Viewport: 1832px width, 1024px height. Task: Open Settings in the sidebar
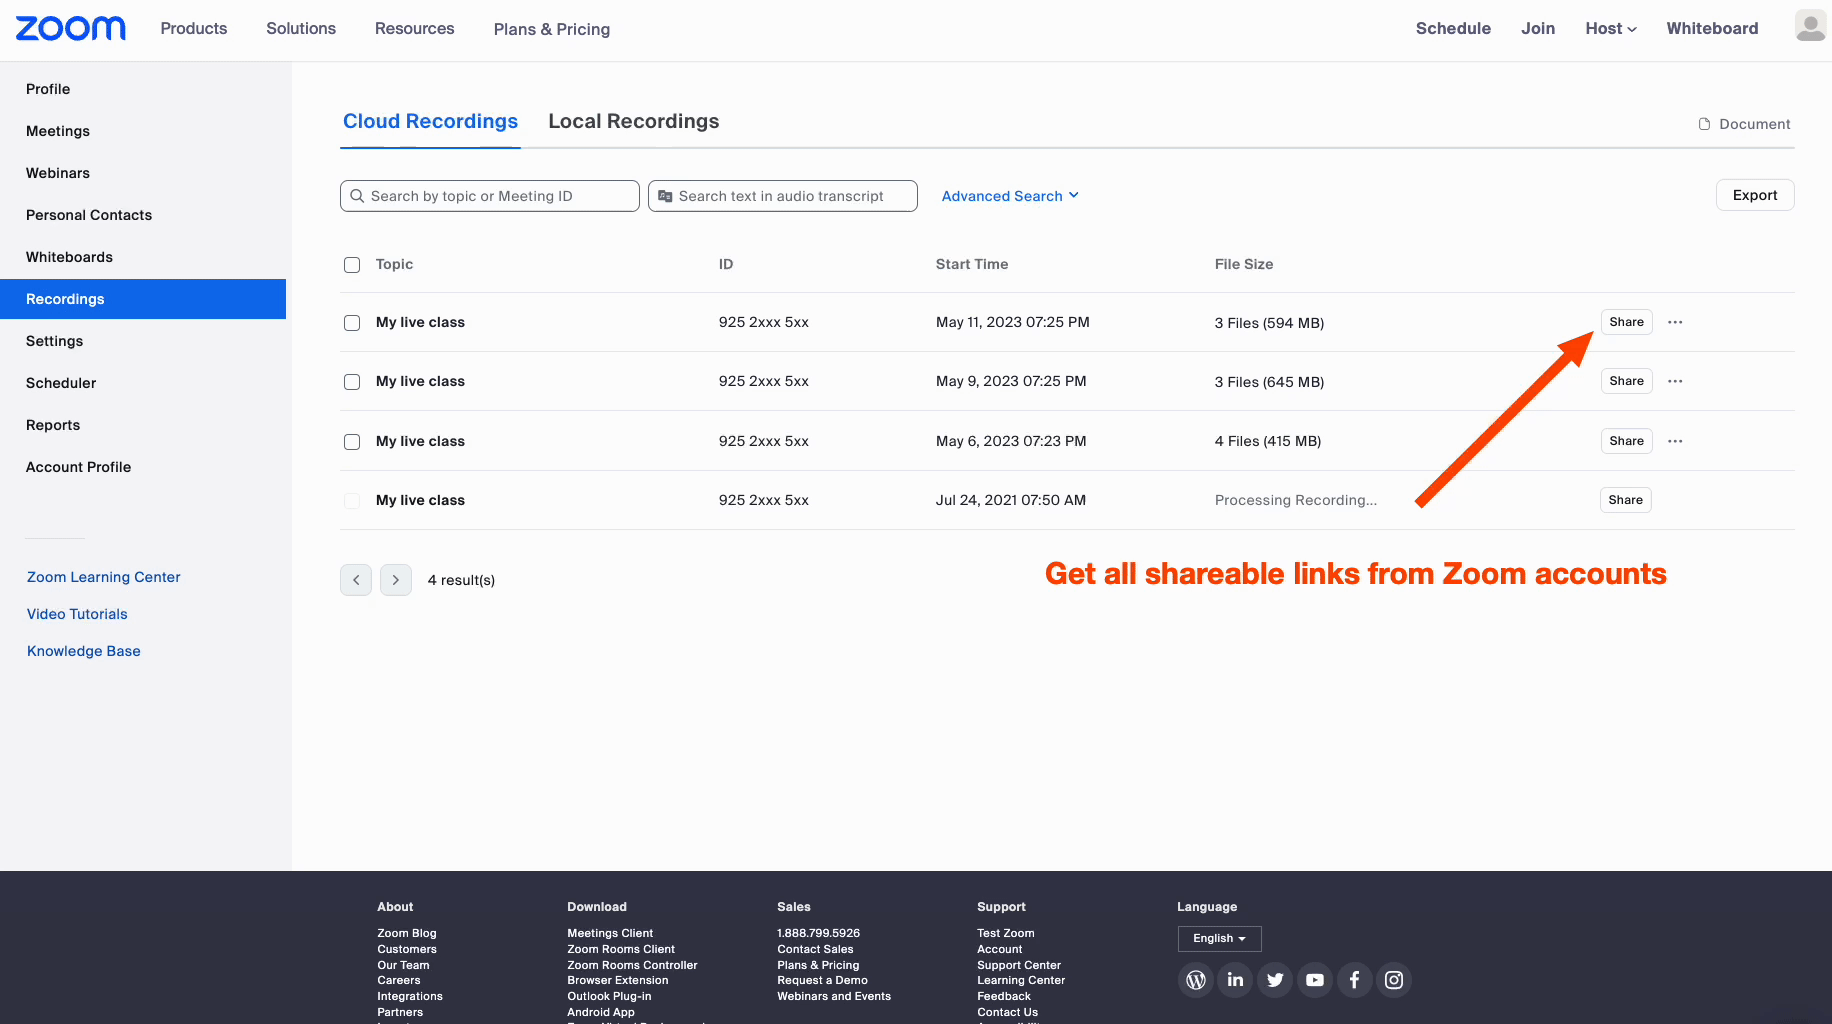click(x=55, y=341)
